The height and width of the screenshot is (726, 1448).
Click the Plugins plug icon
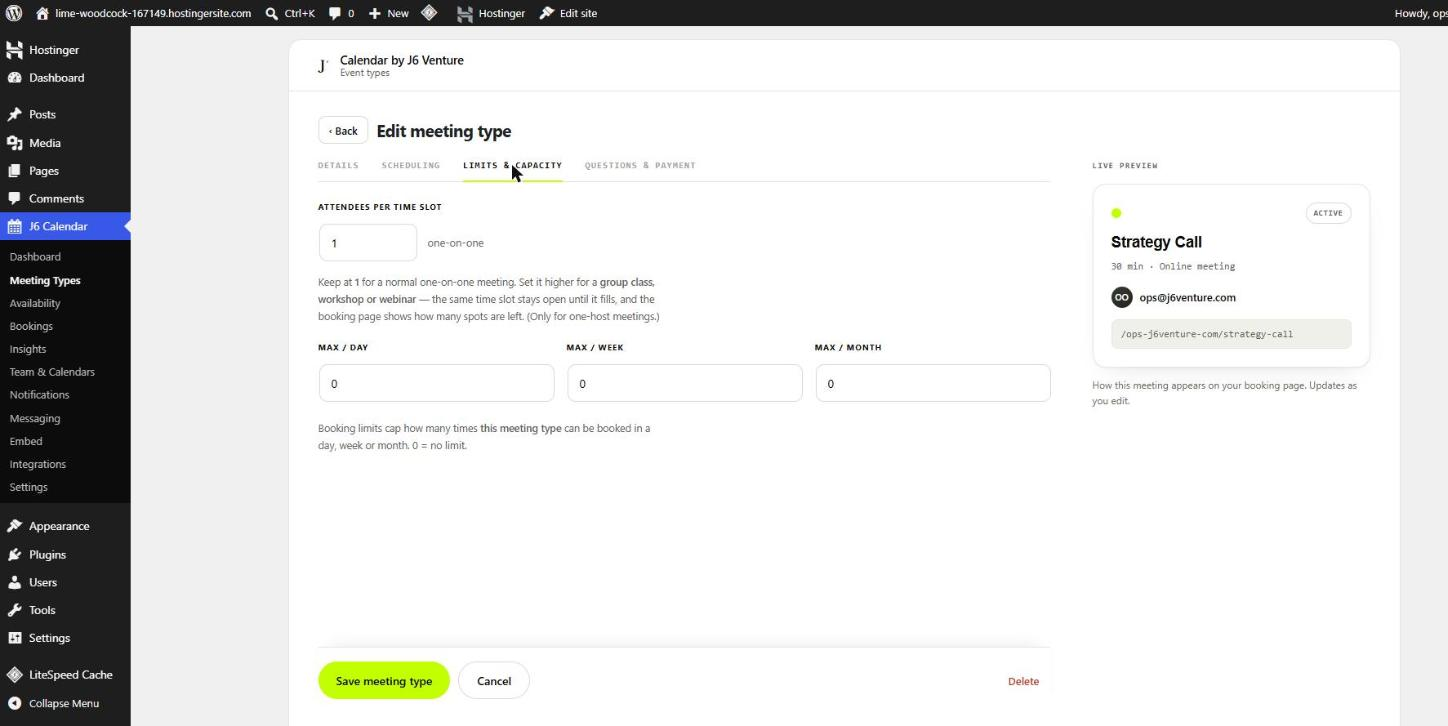[15, 554]
